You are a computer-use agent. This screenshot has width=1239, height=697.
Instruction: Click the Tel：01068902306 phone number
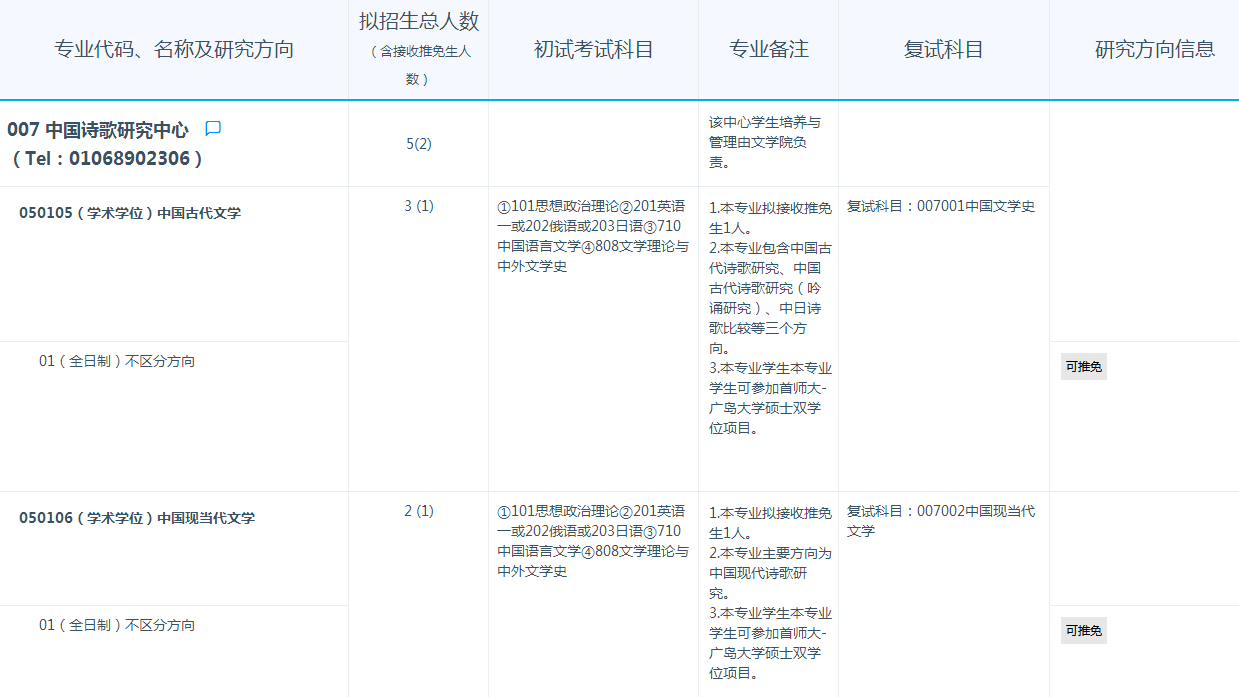click(x=108, y=158)
